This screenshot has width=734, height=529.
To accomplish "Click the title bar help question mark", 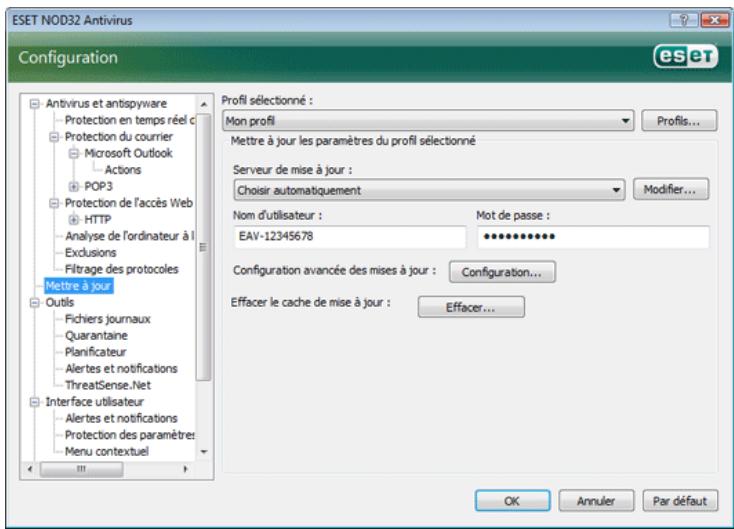I will [x=684, y=20].
